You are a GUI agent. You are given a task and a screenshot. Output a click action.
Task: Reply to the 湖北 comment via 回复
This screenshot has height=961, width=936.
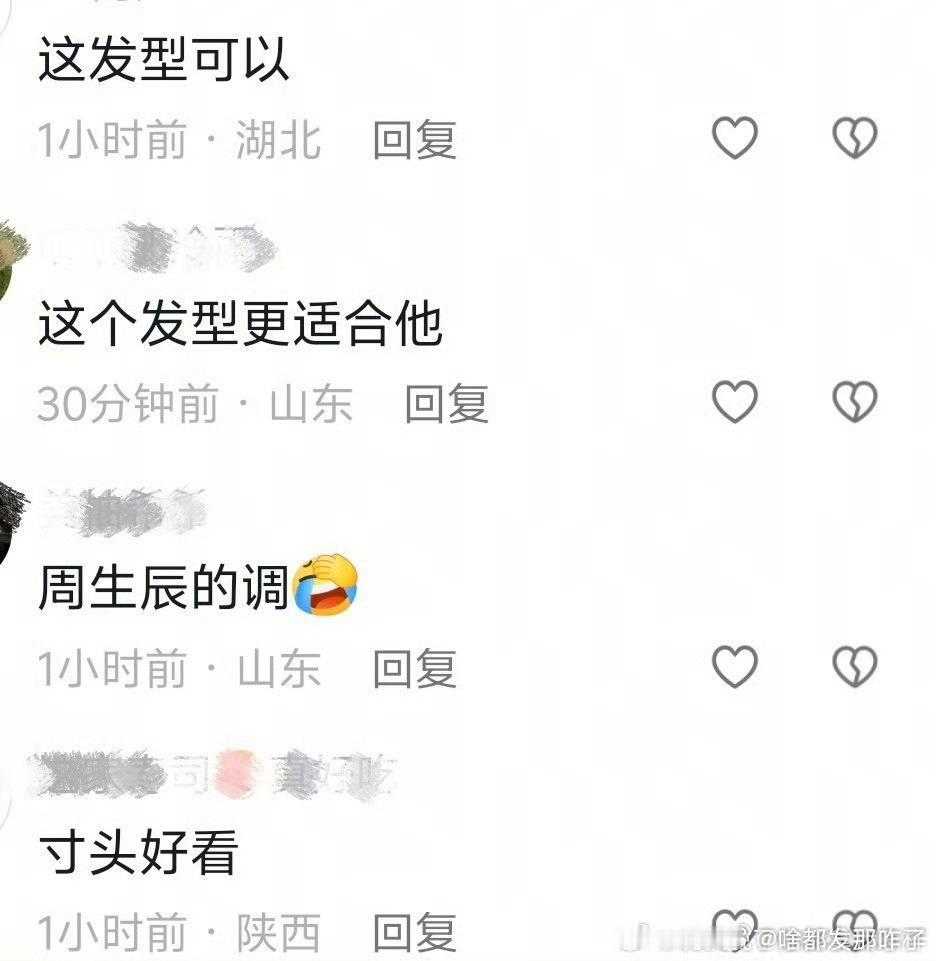pos(415,139)
